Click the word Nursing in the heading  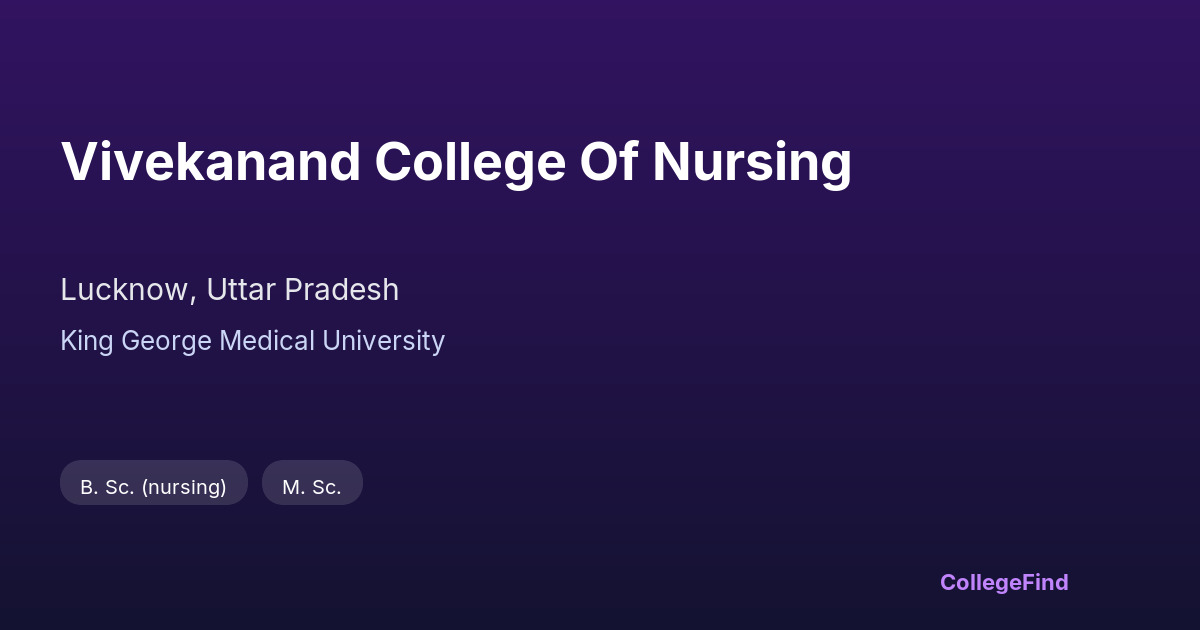pyautogui.click(x=751, y=162)
